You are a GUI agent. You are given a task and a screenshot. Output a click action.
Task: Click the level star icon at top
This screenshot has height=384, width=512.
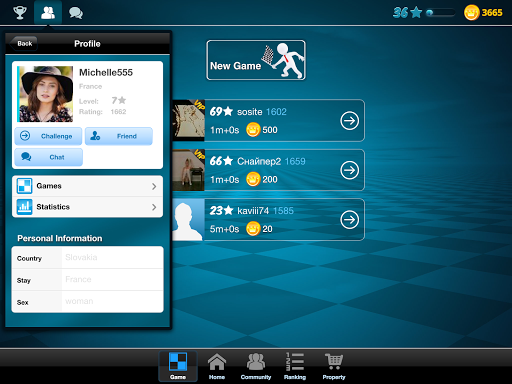(416, 13)
